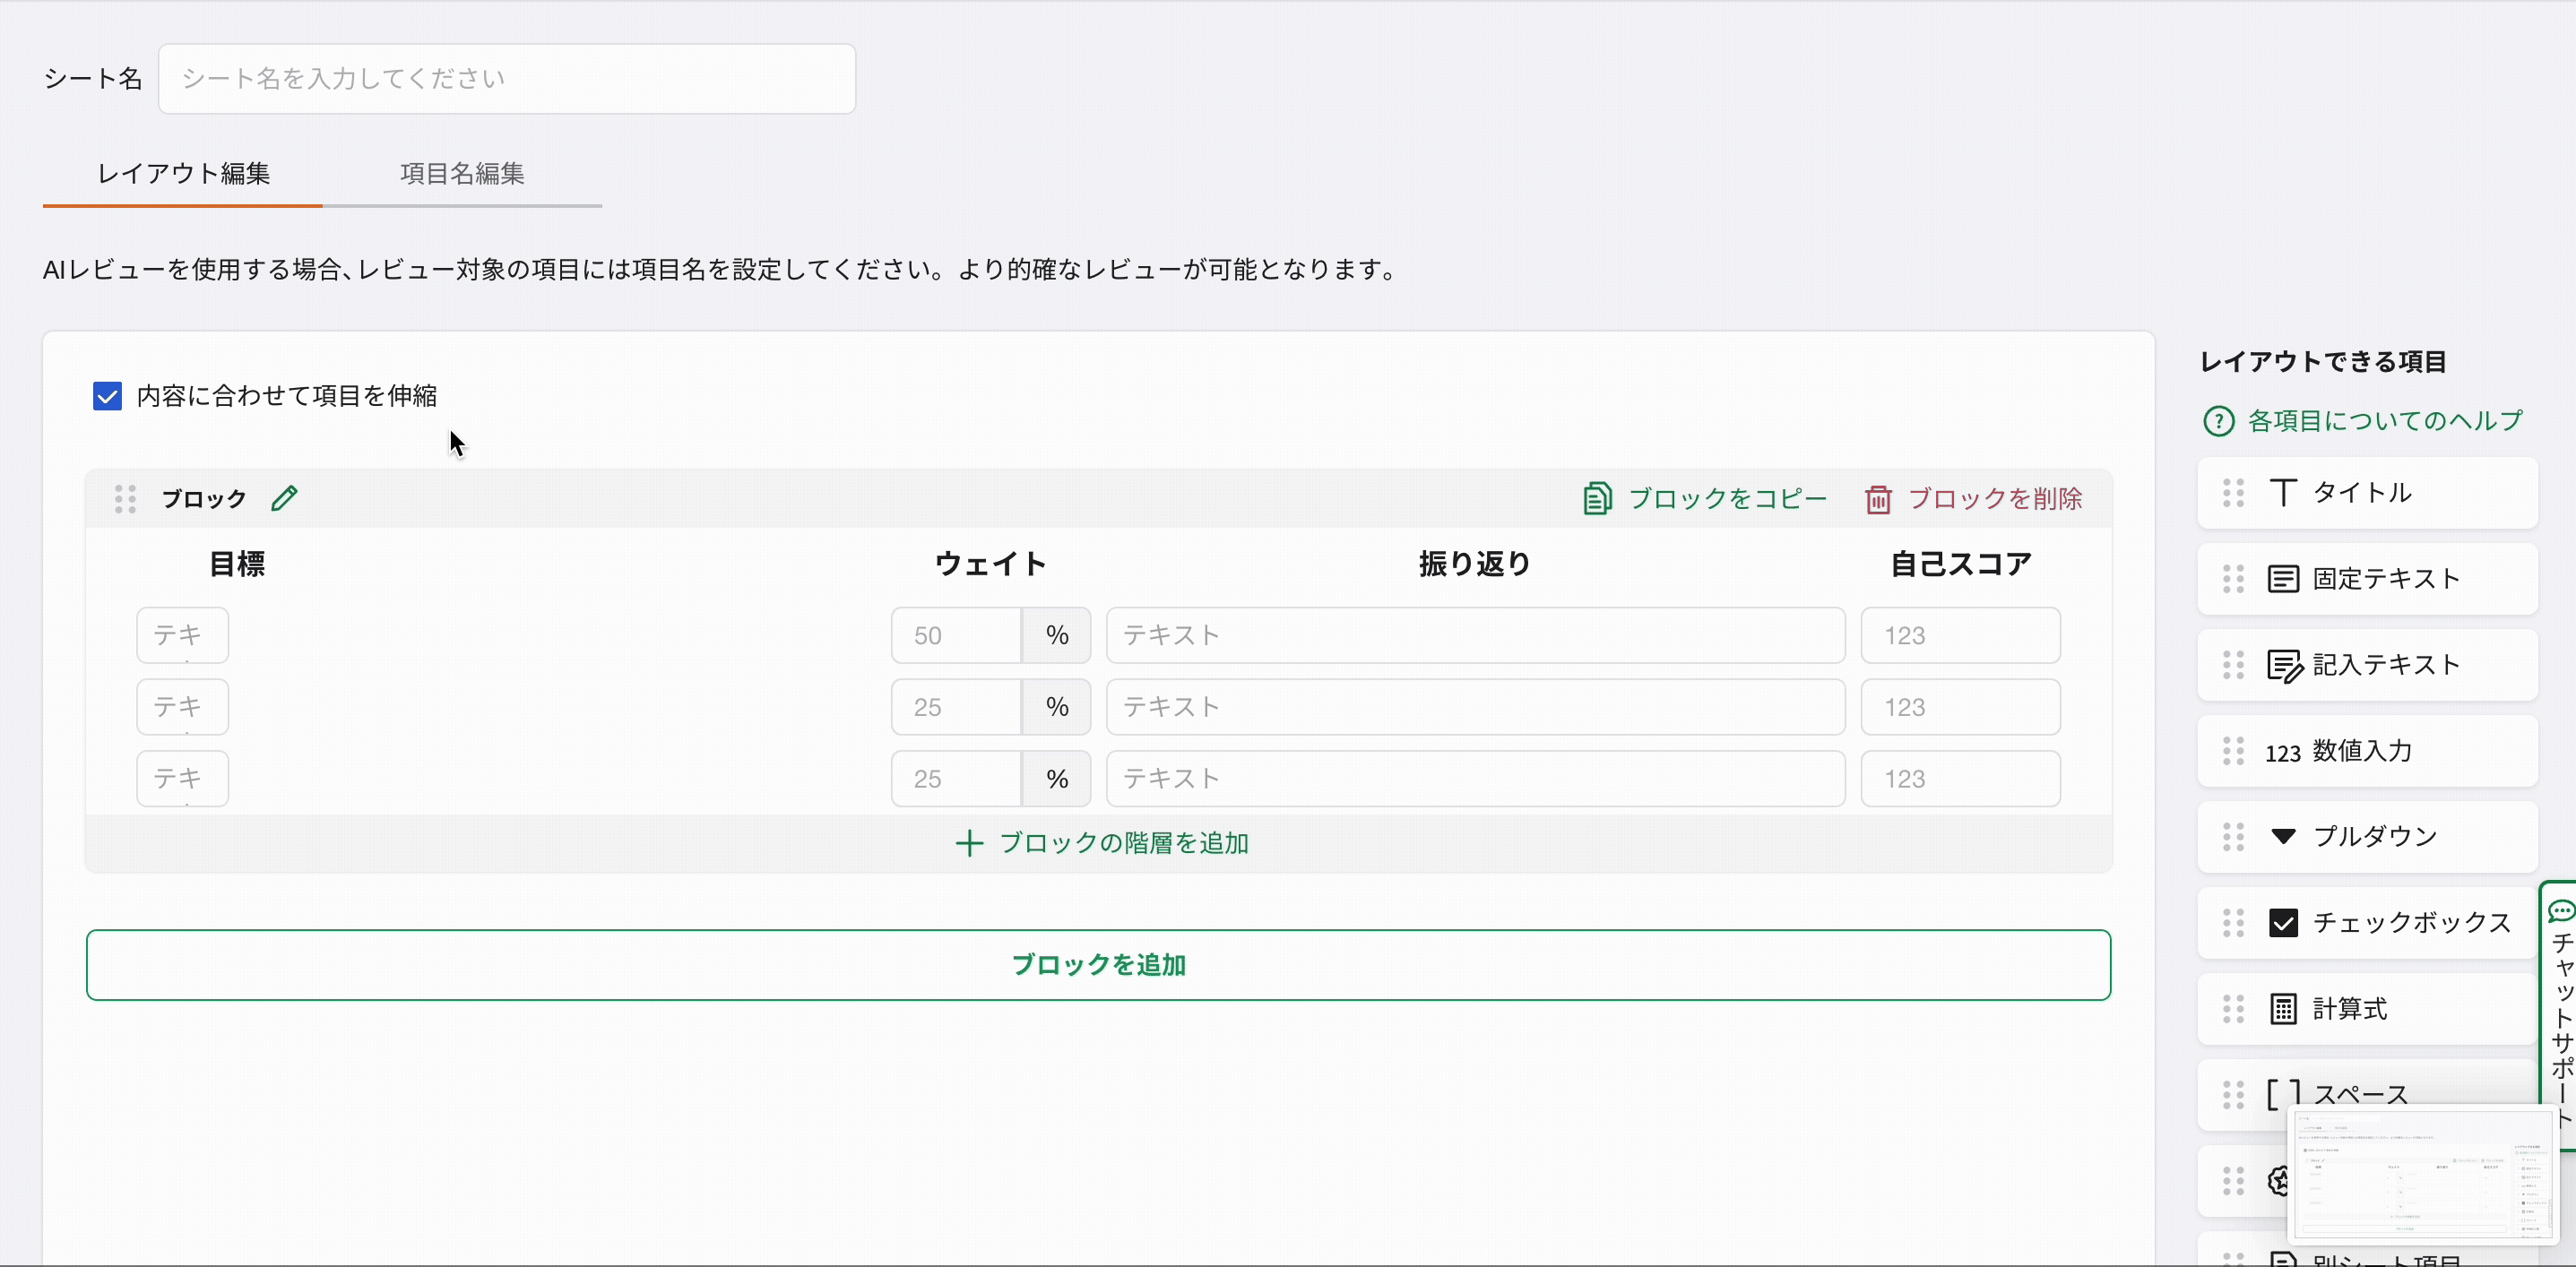Click ブロックを追加 button
This screenshot has width=2576, height=1267.
[1098, 965]
